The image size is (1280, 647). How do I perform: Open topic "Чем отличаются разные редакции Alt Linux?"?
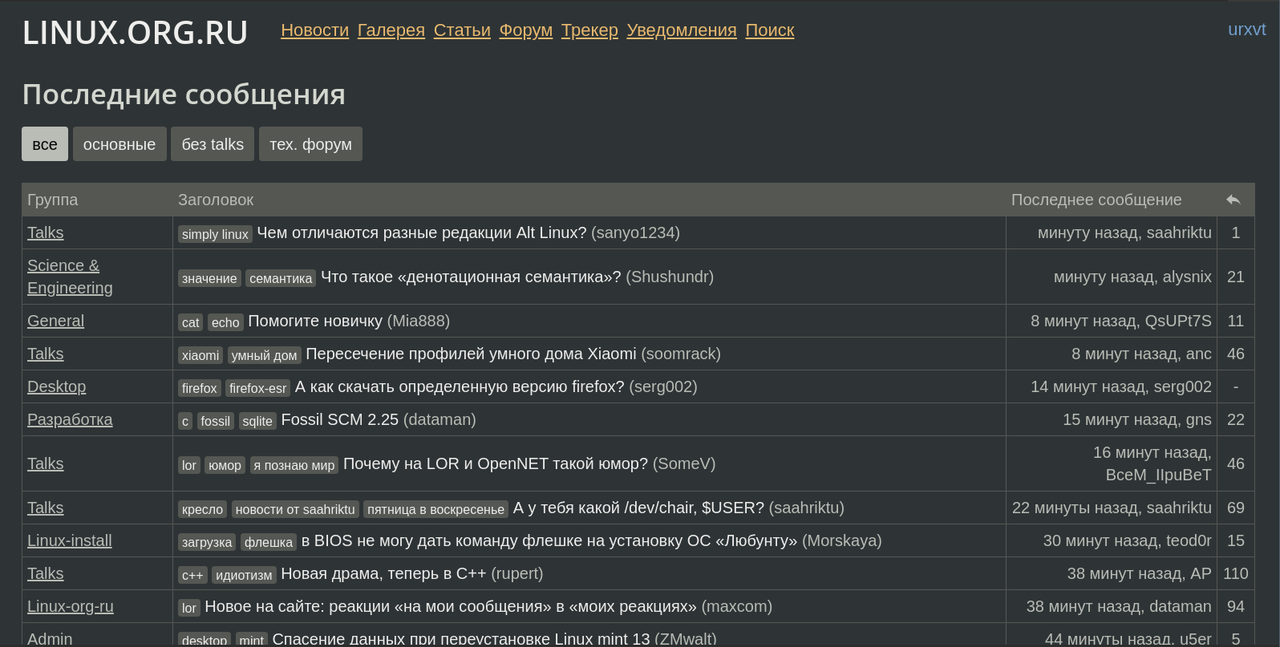[x=422, y=233]
